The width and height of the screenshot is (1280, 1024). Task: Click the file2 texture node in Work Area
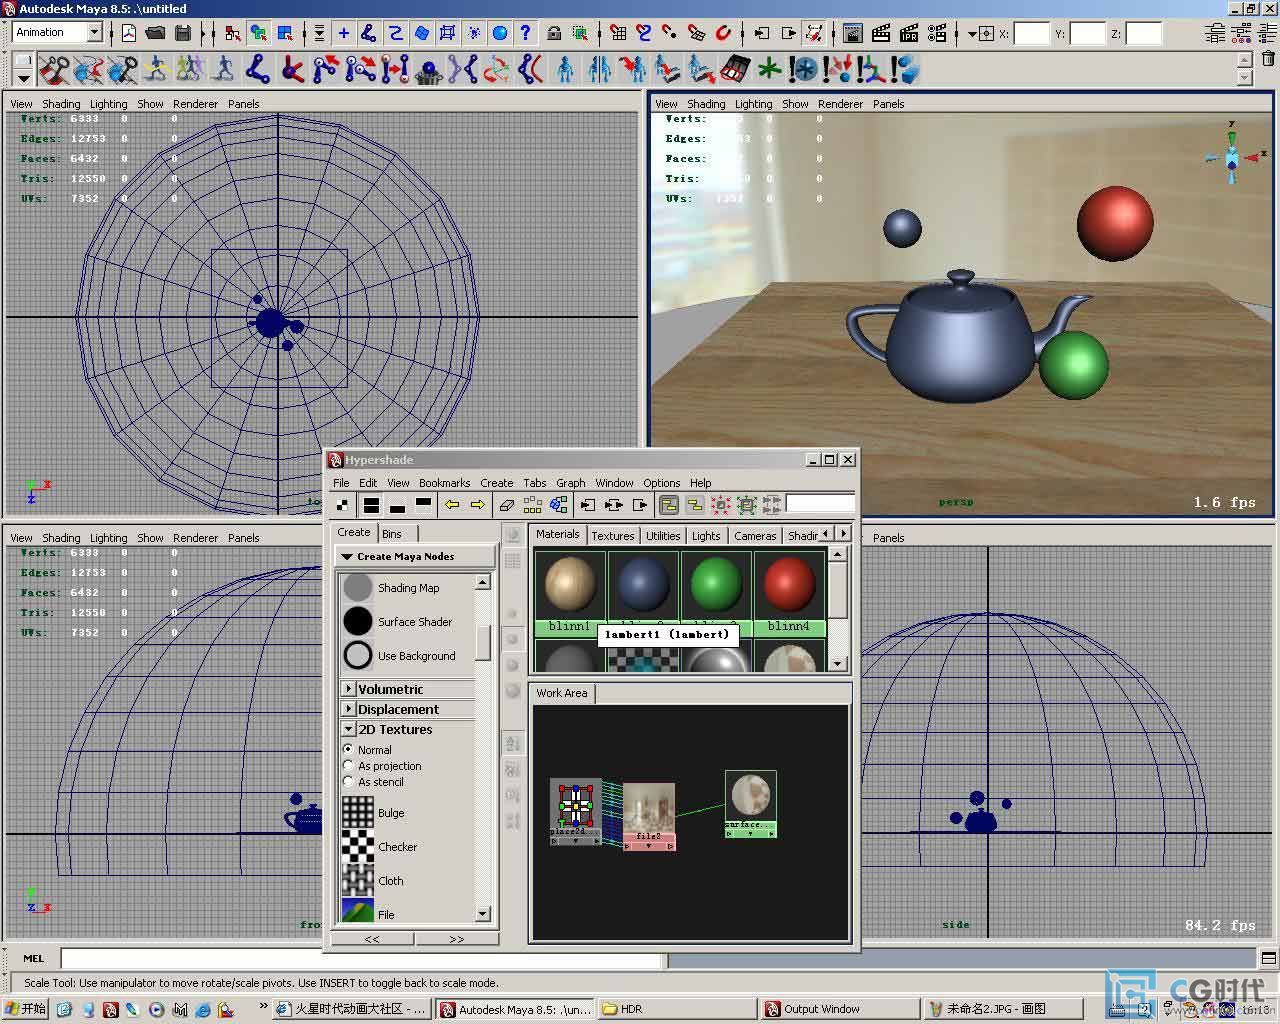pos(649,816)
